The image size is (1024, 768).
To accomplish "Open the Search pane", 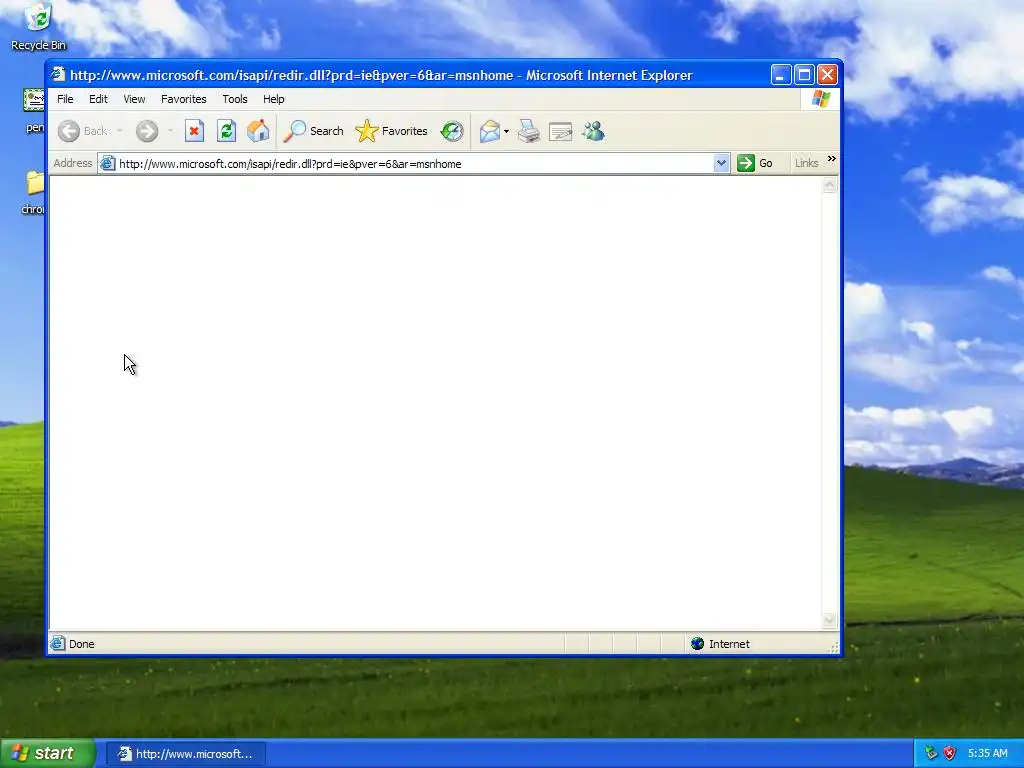I will point(313,131).
